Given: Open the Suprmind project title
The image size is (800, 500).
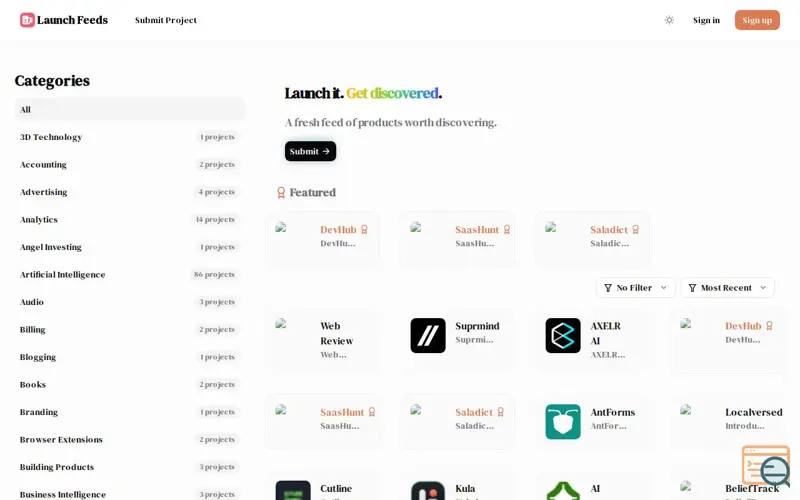Looking at the screenshot, I should [x=477, y=326].
